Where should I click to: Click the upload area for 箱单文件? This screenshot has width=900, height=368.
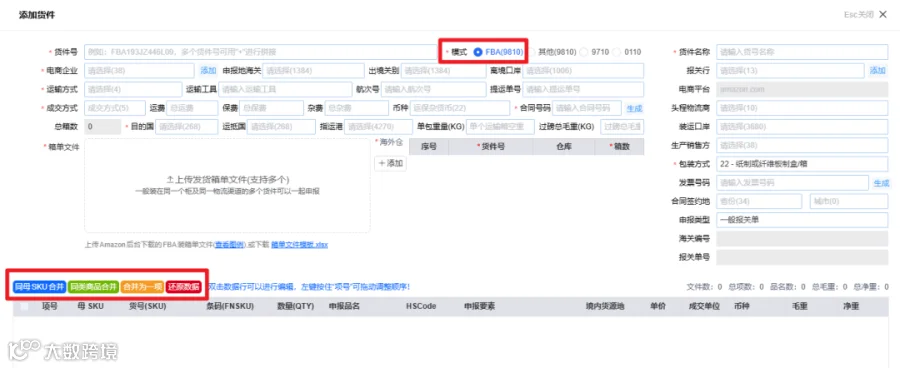[227, 185]
